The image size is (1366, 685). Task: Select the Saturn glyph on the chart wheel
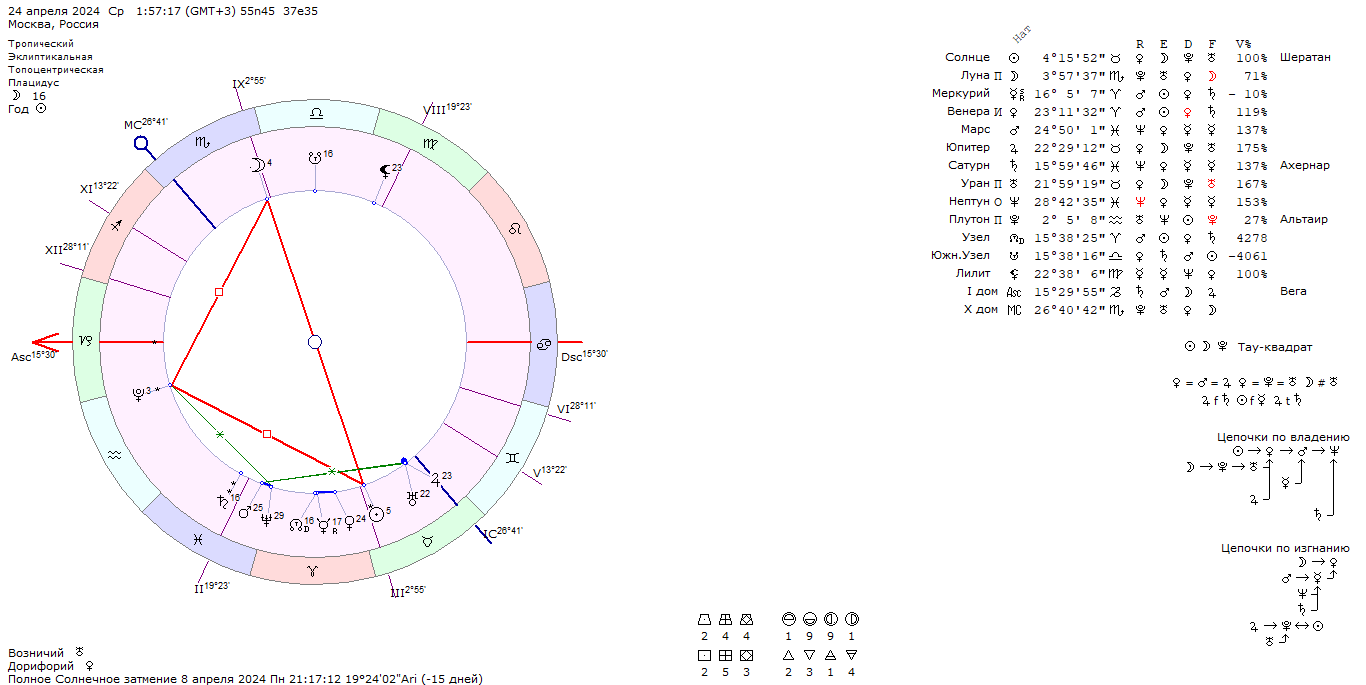click(x=221, y=499)
